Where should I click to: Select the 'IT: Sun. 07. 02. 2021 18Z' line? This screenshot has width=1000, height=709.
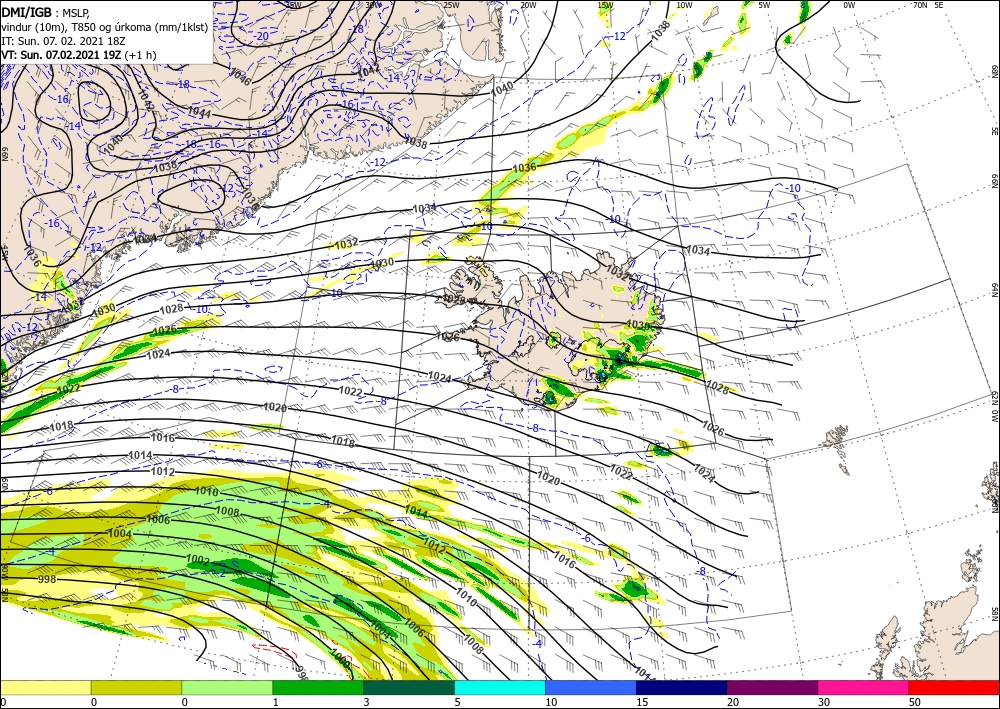click(61, 41)
